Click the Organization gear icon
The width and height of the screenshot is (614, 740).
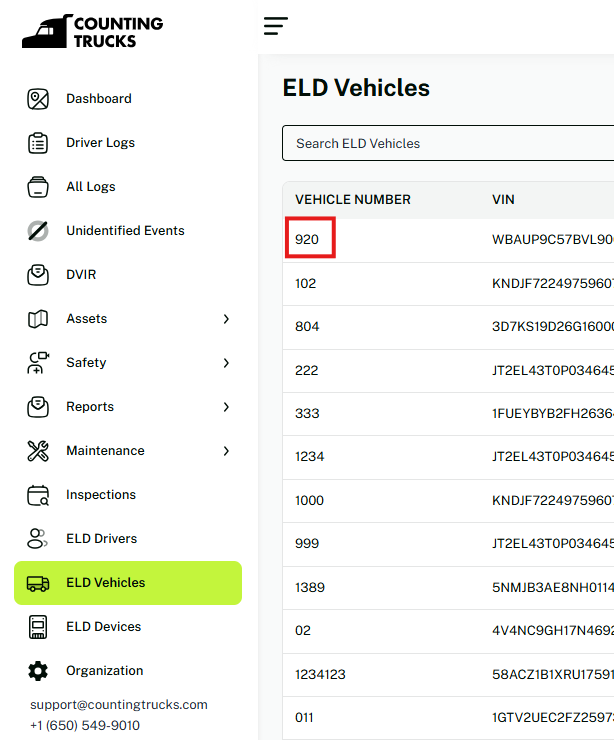(x=38, y=671)
